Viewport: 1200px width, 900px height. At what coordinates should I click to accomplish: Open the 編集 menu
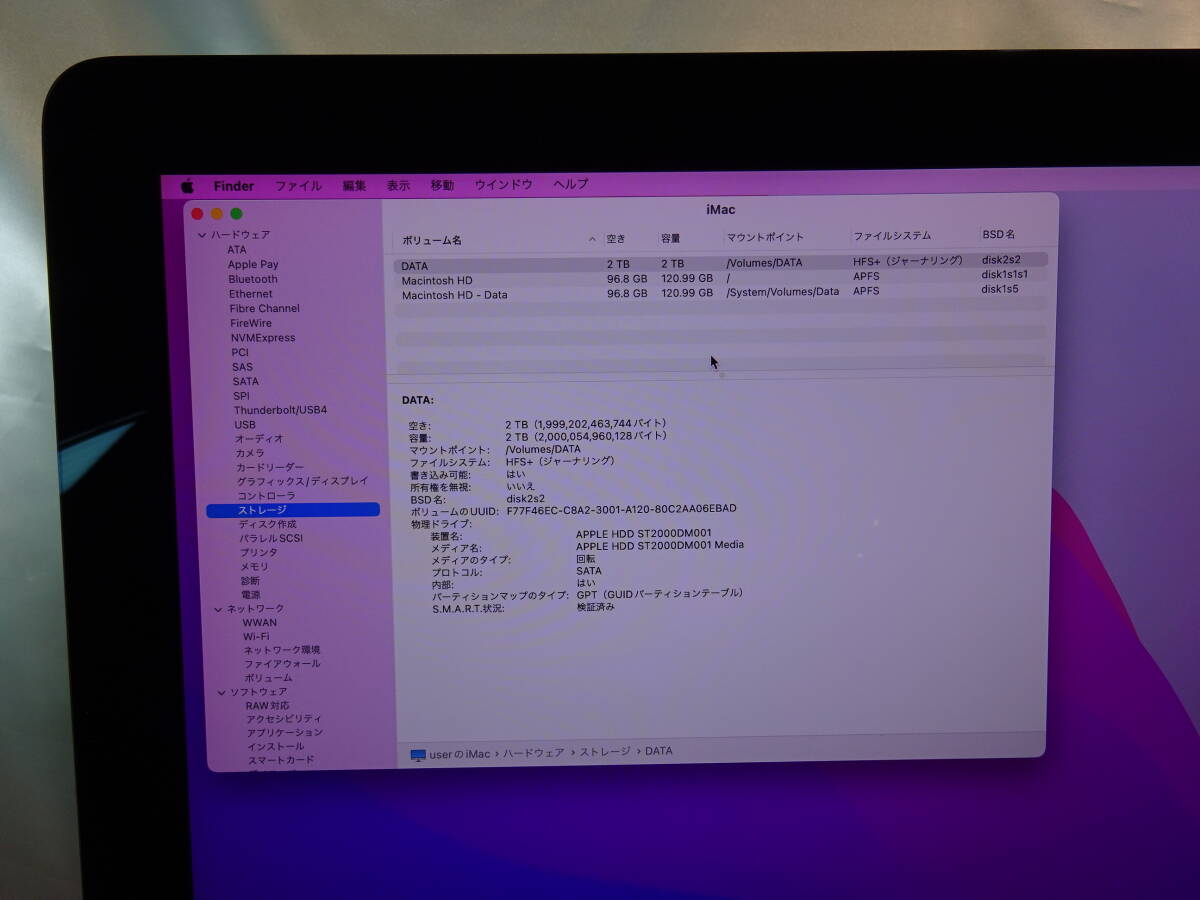click(x=354, y=186)
